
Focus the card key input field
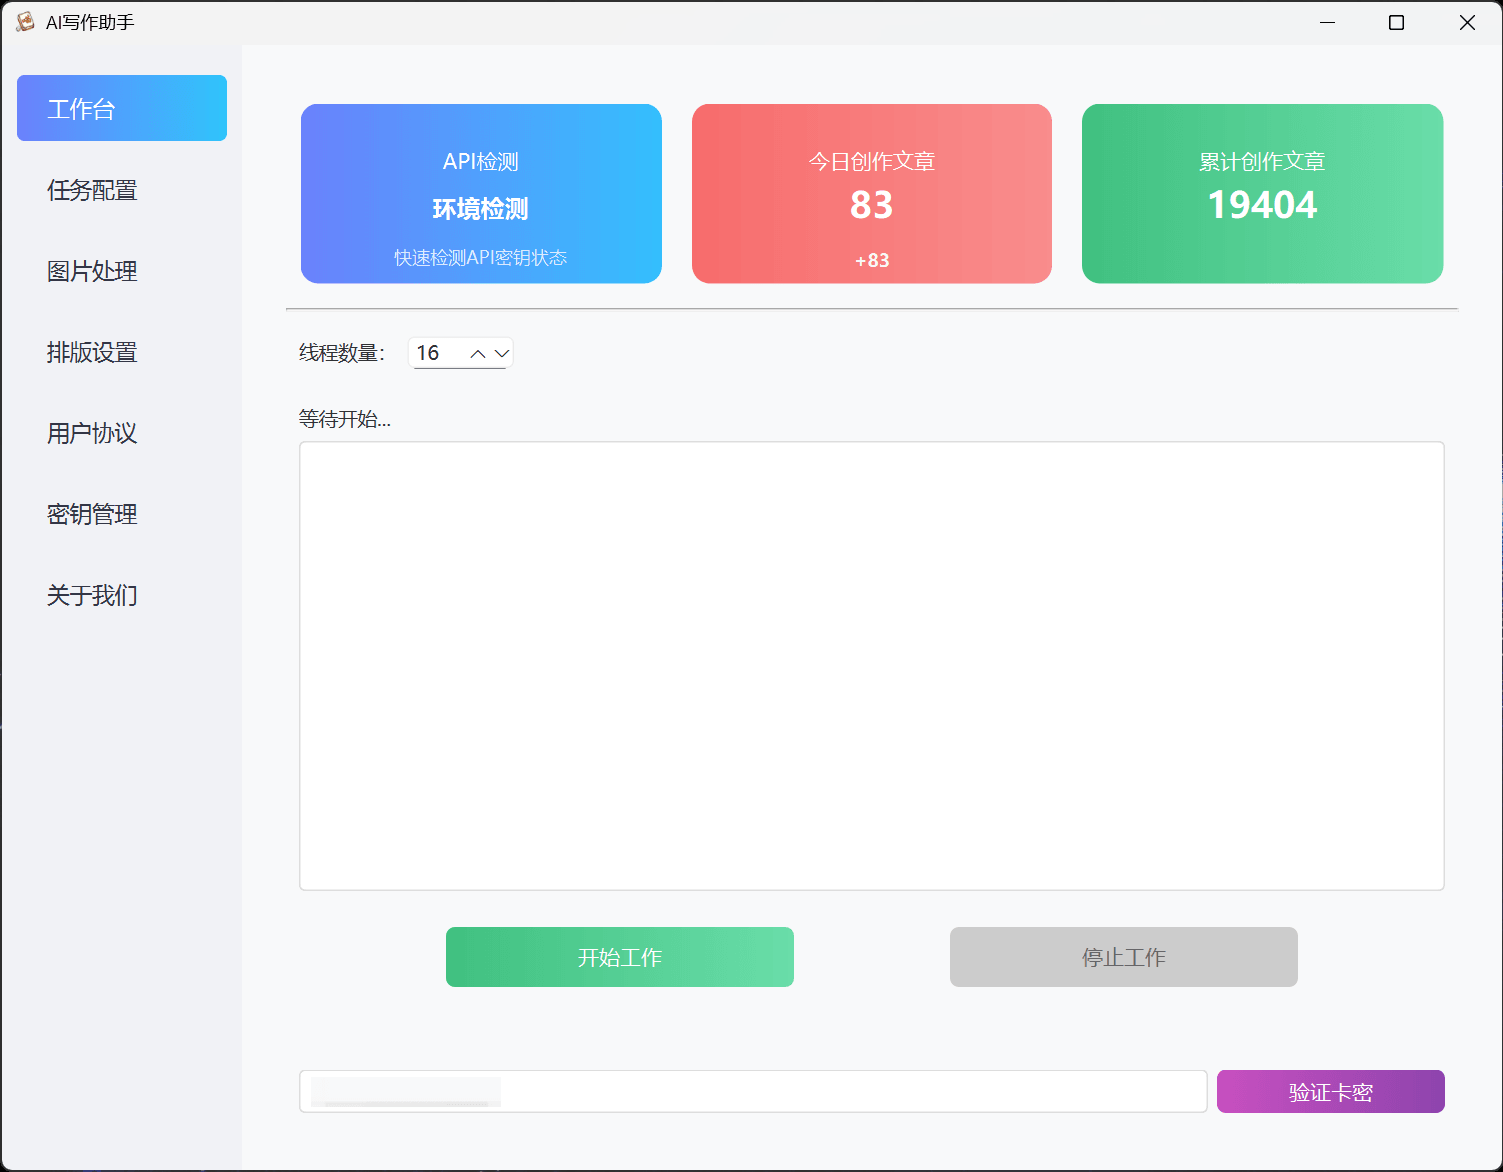click(752, 1092)
